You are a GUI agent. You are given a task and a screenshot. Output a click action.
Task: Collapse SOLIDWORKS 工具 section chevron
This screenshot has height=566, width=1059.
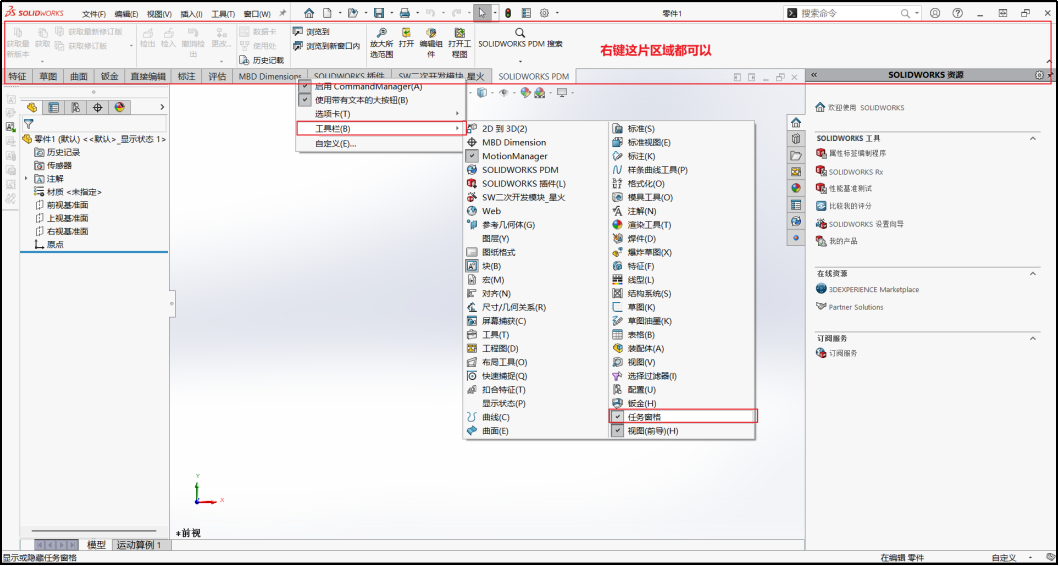click(x=1033, y=138)
